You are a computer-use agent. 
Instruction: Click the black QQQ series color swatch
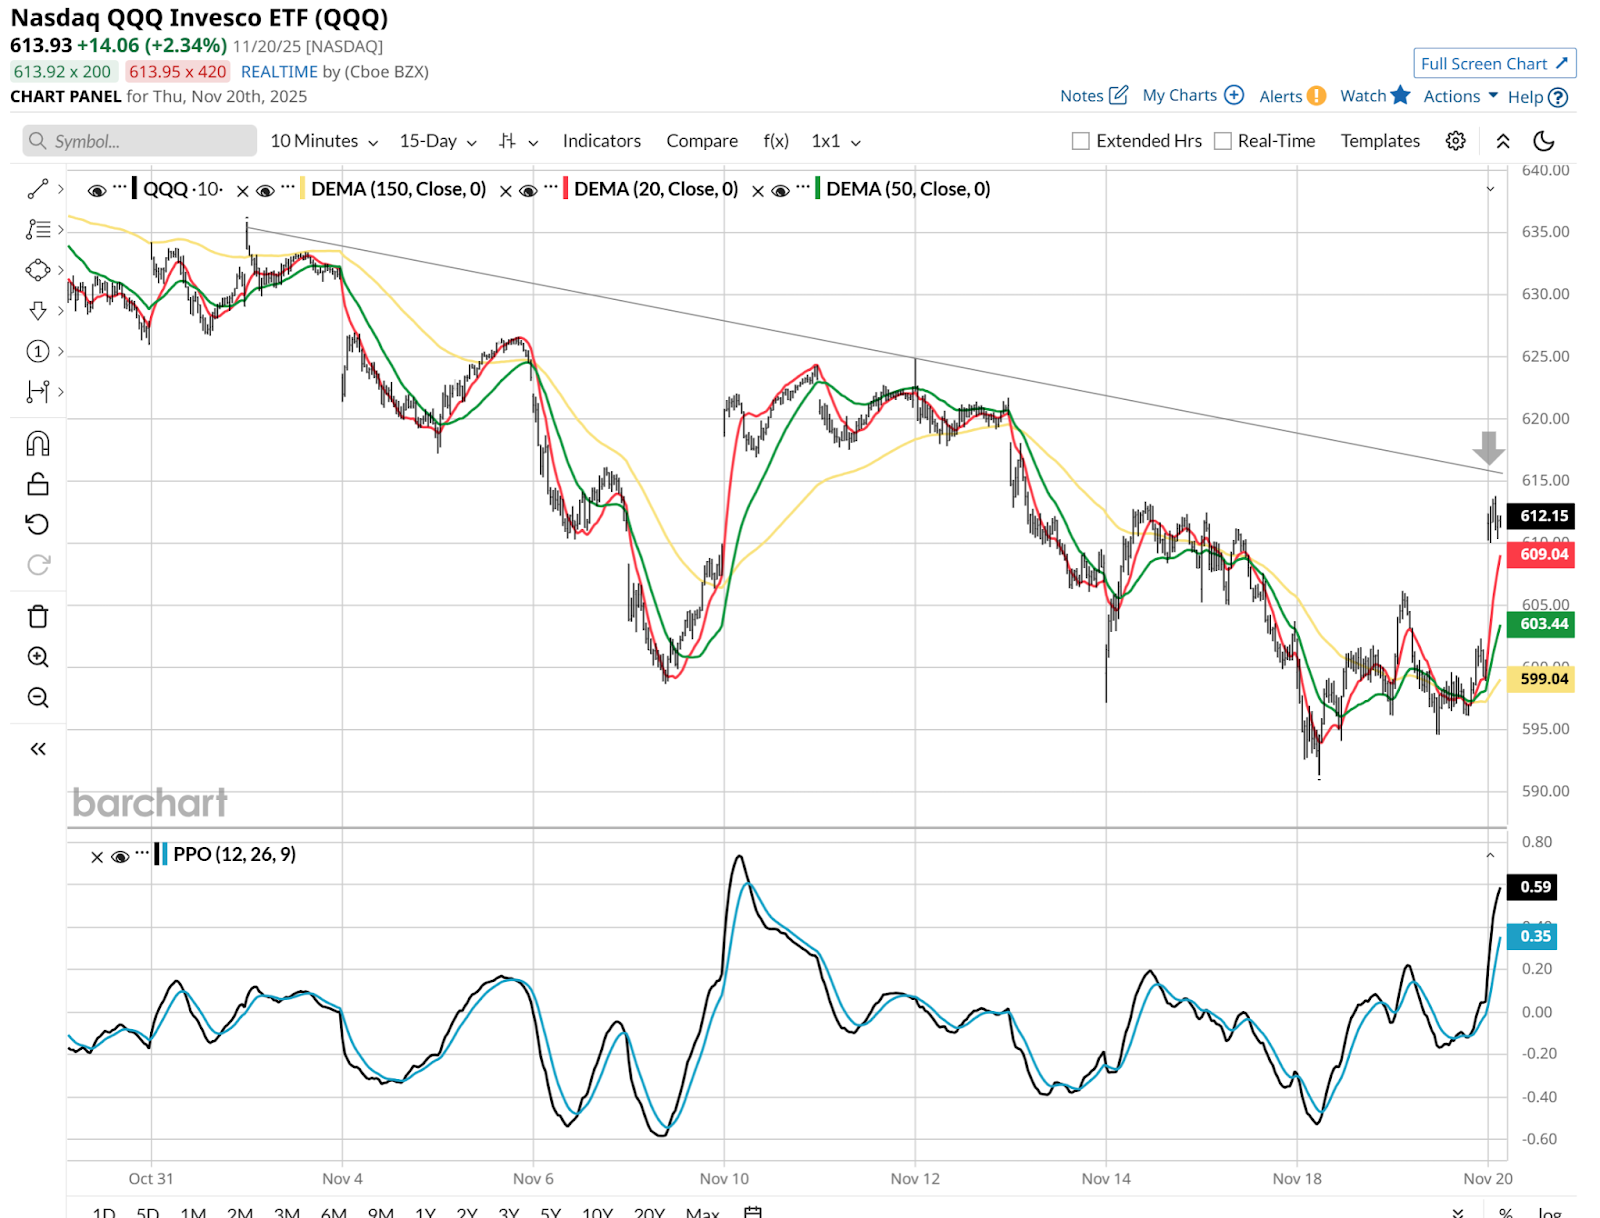(134, 189)
